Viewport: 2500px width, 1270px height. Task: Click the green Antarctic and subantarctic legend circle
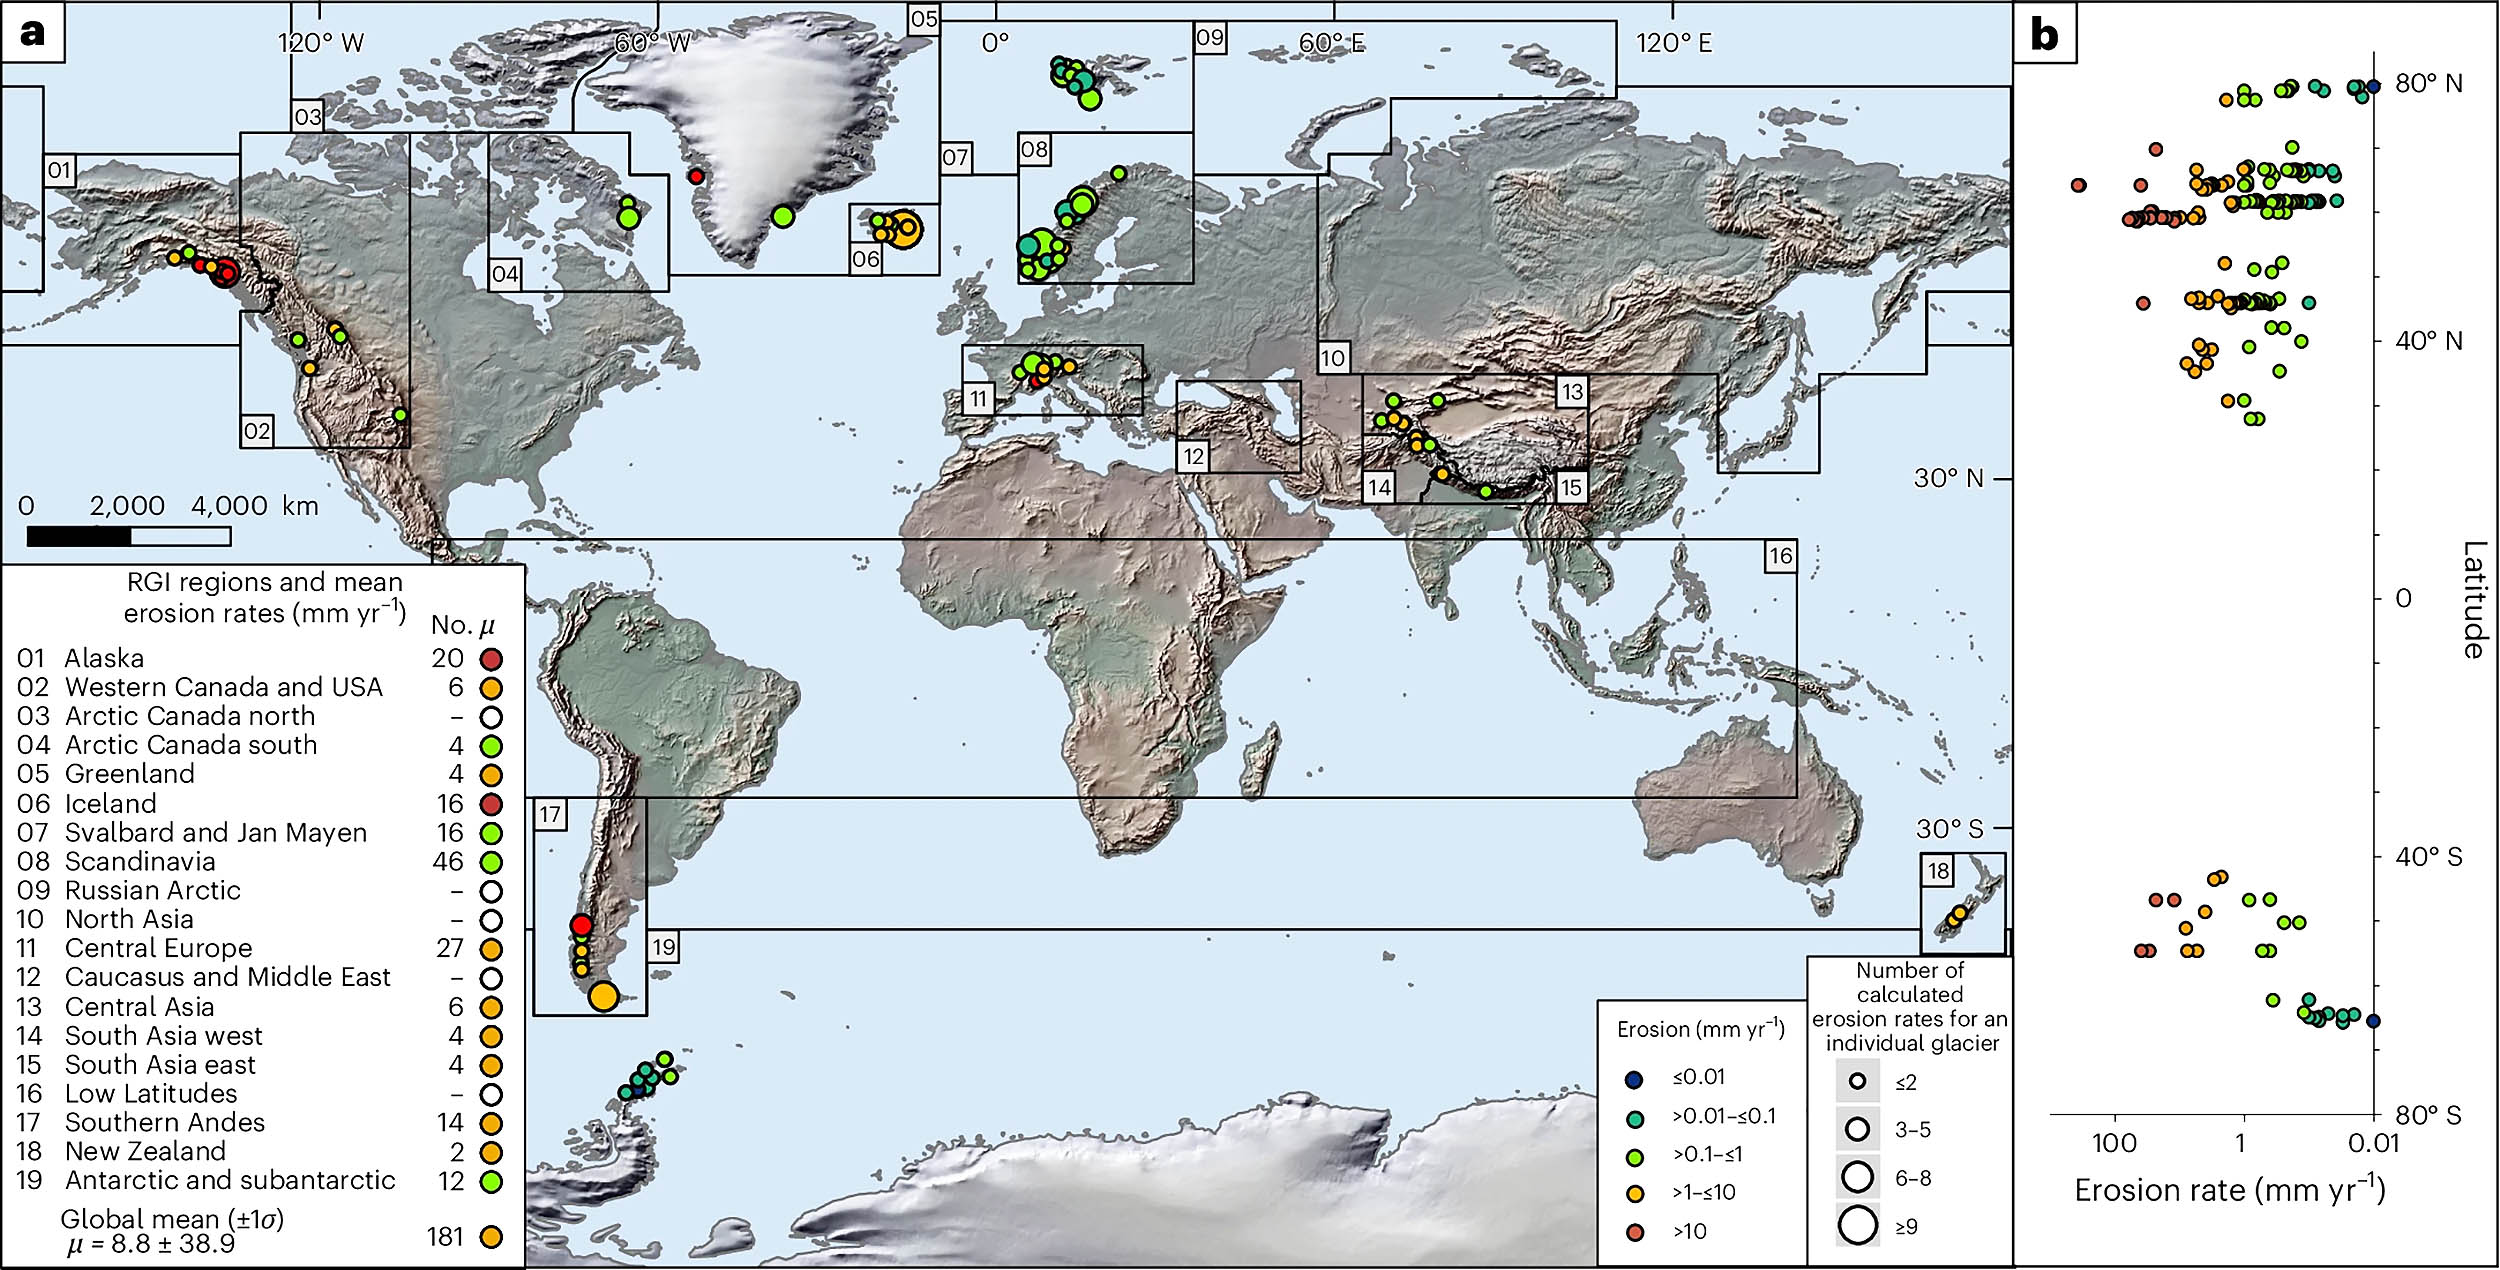tap(490, 1182)
